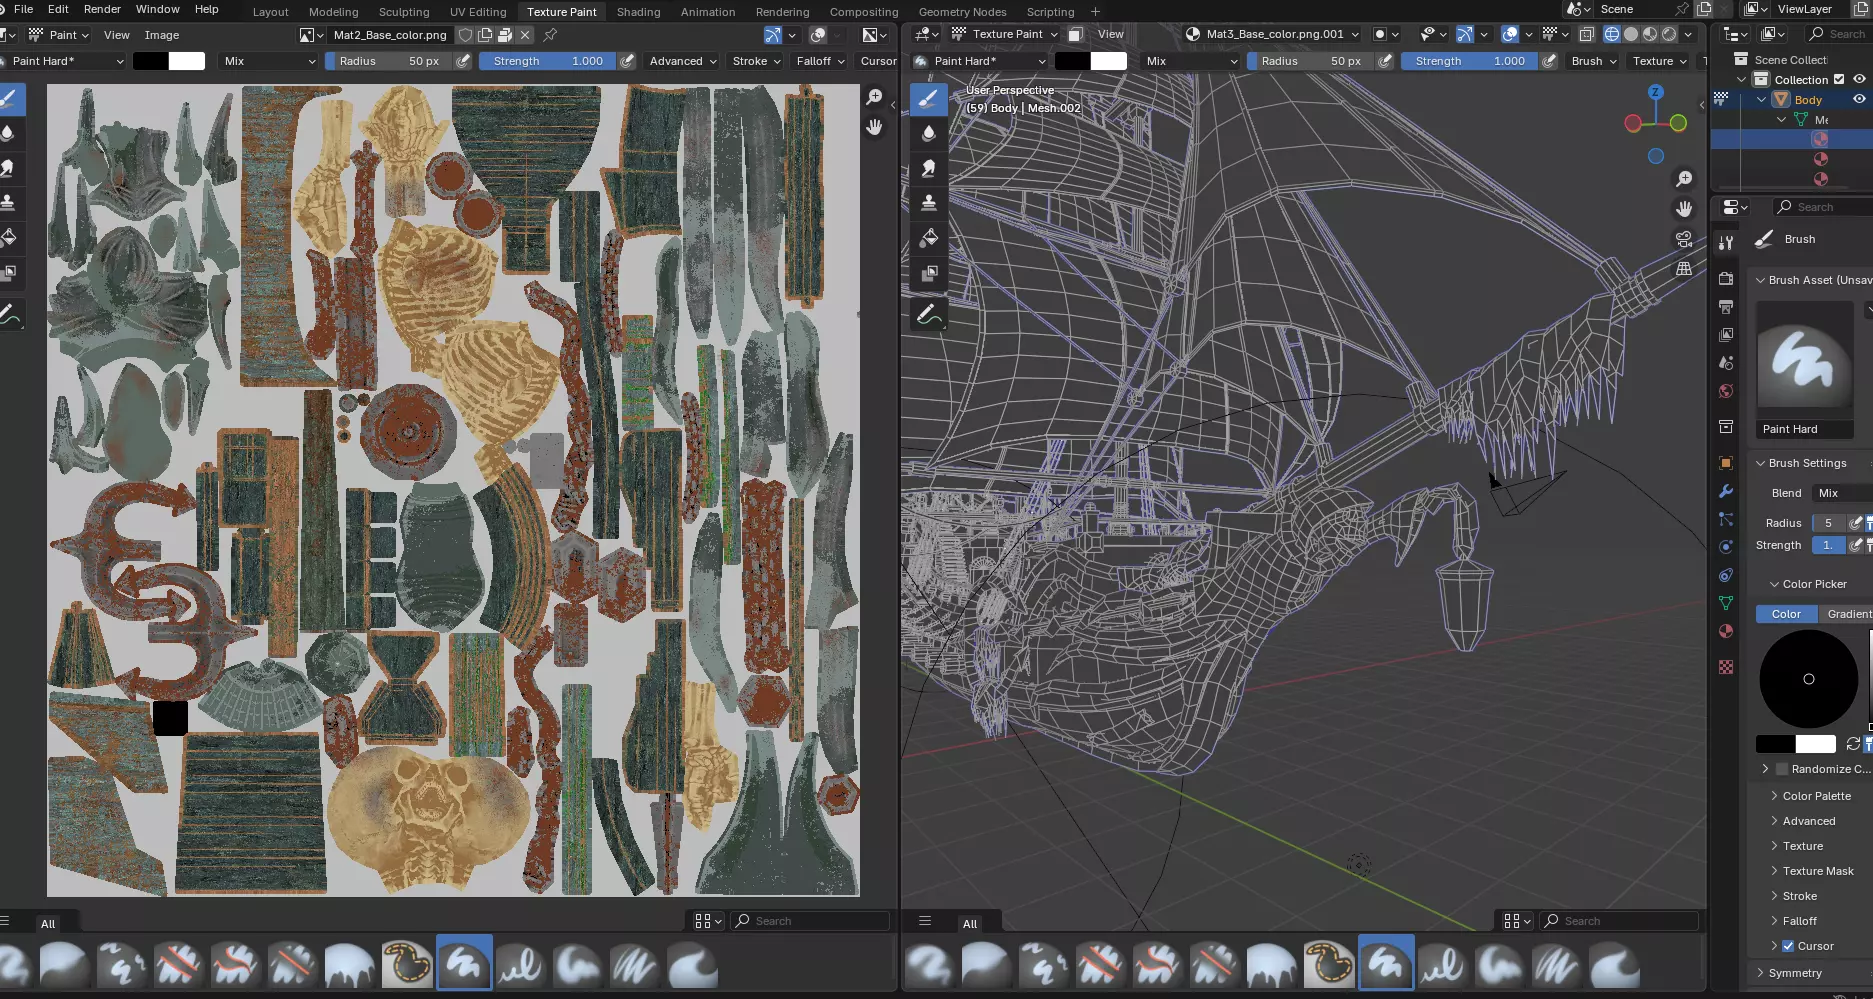Select the Clone tool in the 3D viewport toolbar

pyautogui.click(x=928, y=203)
